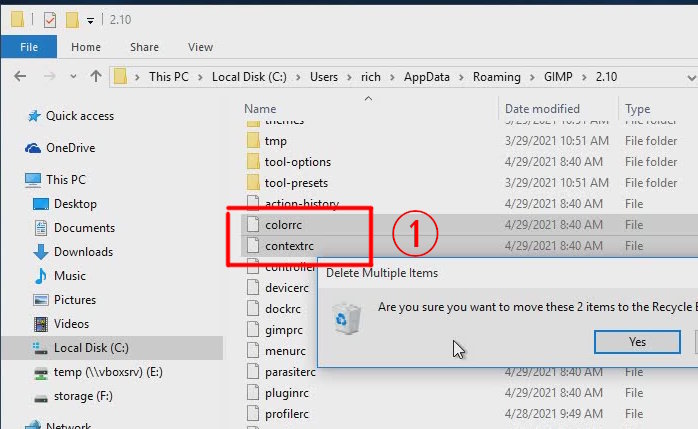Viewport: 698px width, 429px height.
Task: Click the gimprc file icon
Action: tap(253, 330)
